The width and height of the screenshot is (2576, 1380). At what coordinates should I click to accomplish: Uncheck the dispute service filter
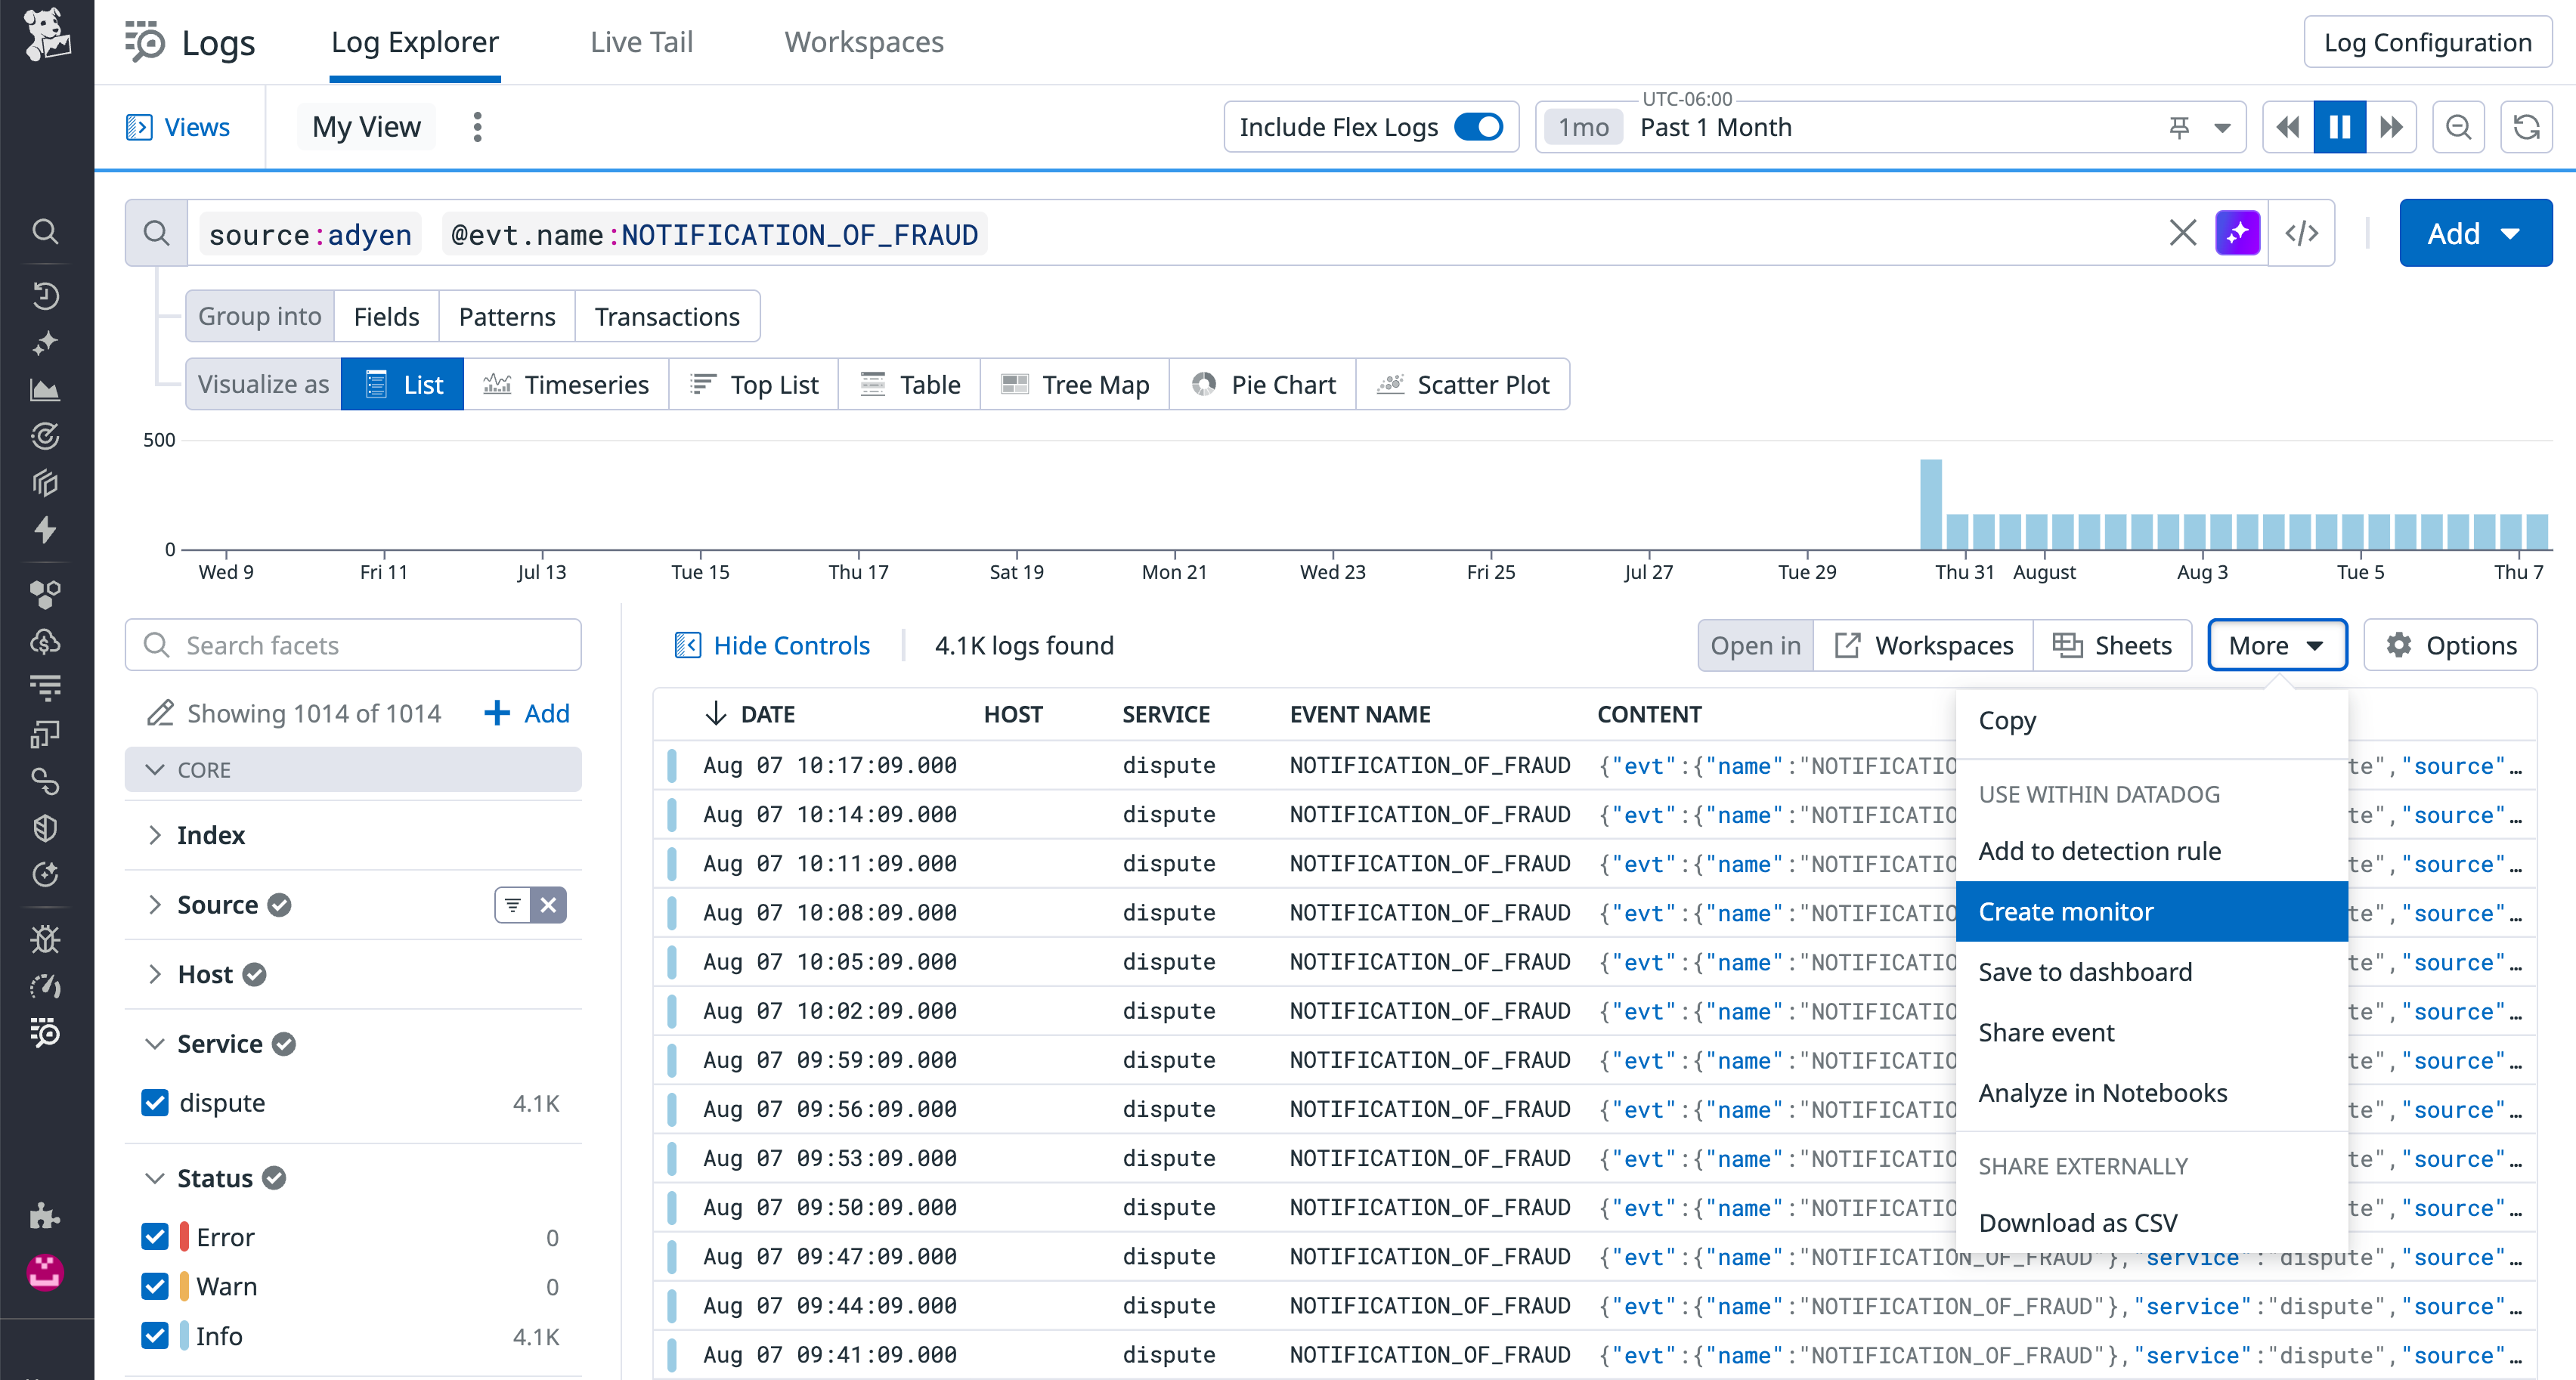pyautogui.click(x=155, y=1102)
